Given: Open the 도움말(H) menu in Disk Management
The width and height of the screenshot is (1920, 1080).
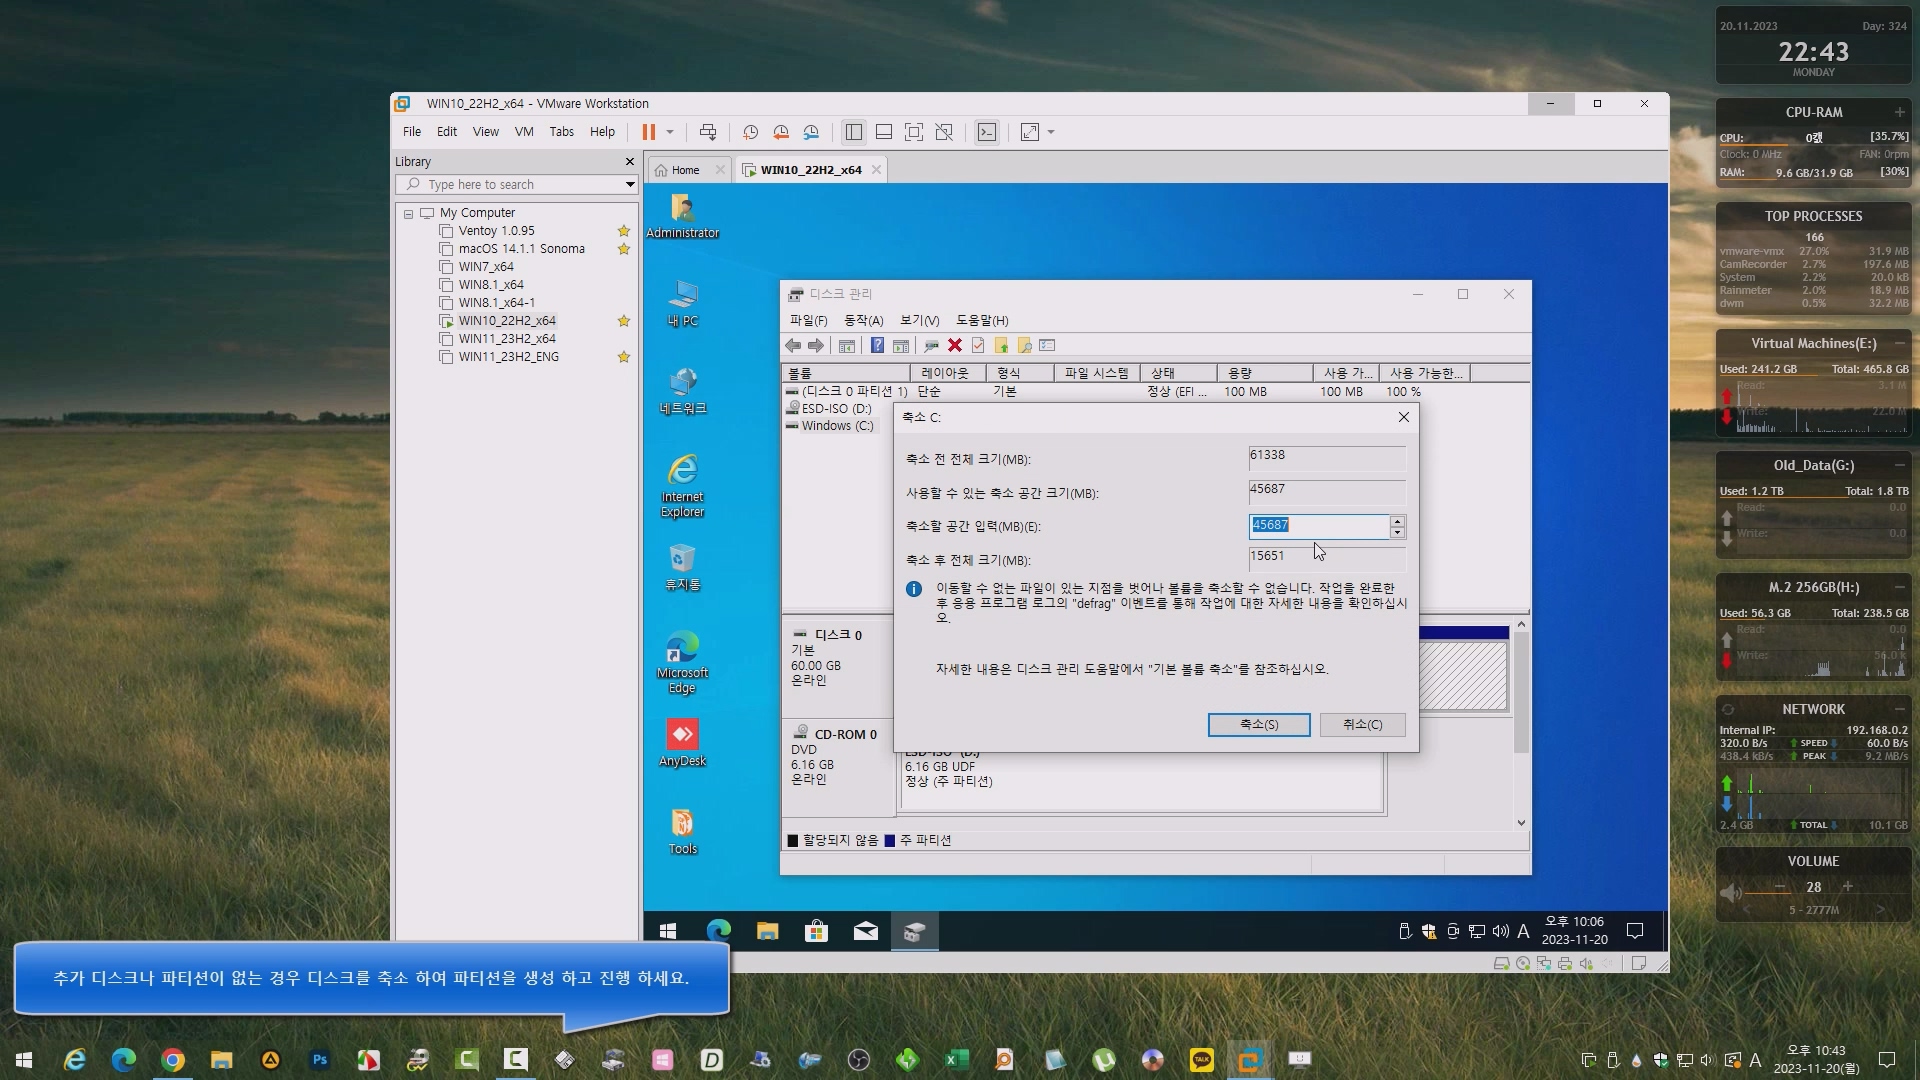Looking at the screenshot, I should (982, 320).
